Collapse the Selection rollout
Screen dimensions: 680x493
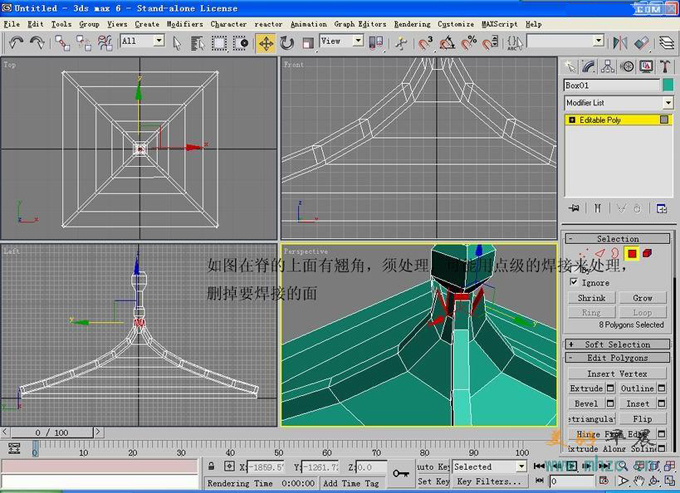click(617, 239)
